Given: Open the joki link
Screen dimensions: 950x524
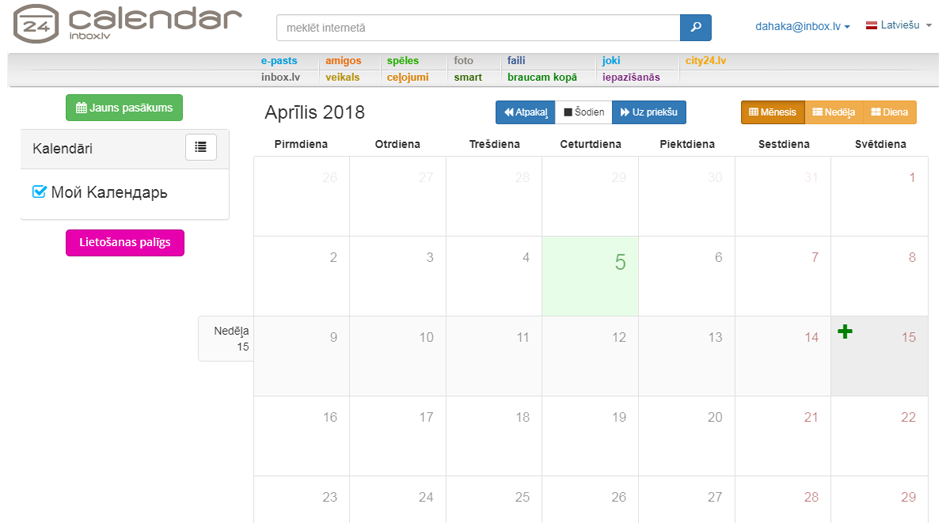Looking at the screenshot, I should click(611, 61).
